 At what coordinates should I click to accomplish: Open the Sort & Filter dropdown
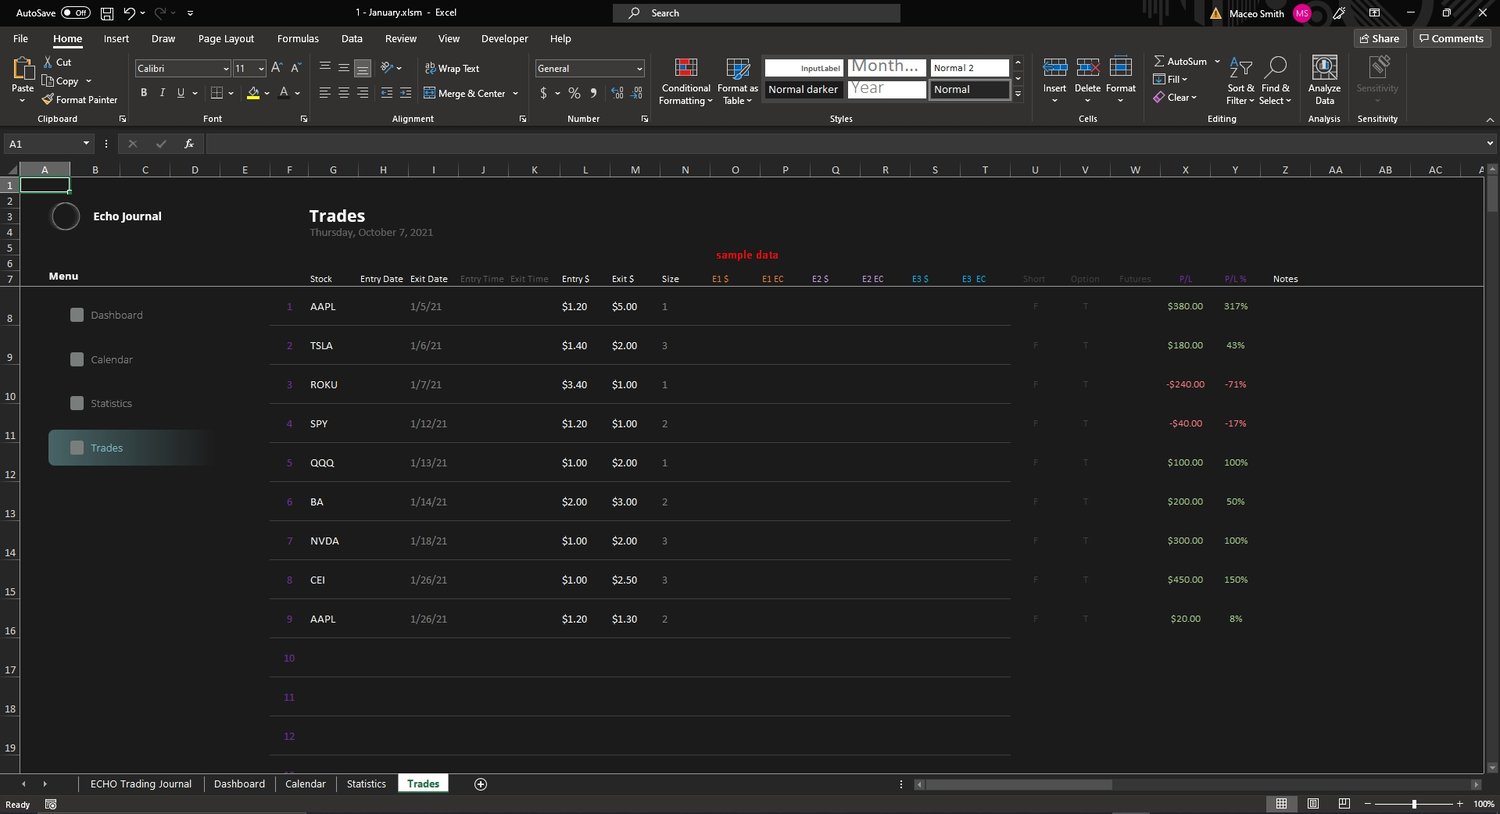1240,81
